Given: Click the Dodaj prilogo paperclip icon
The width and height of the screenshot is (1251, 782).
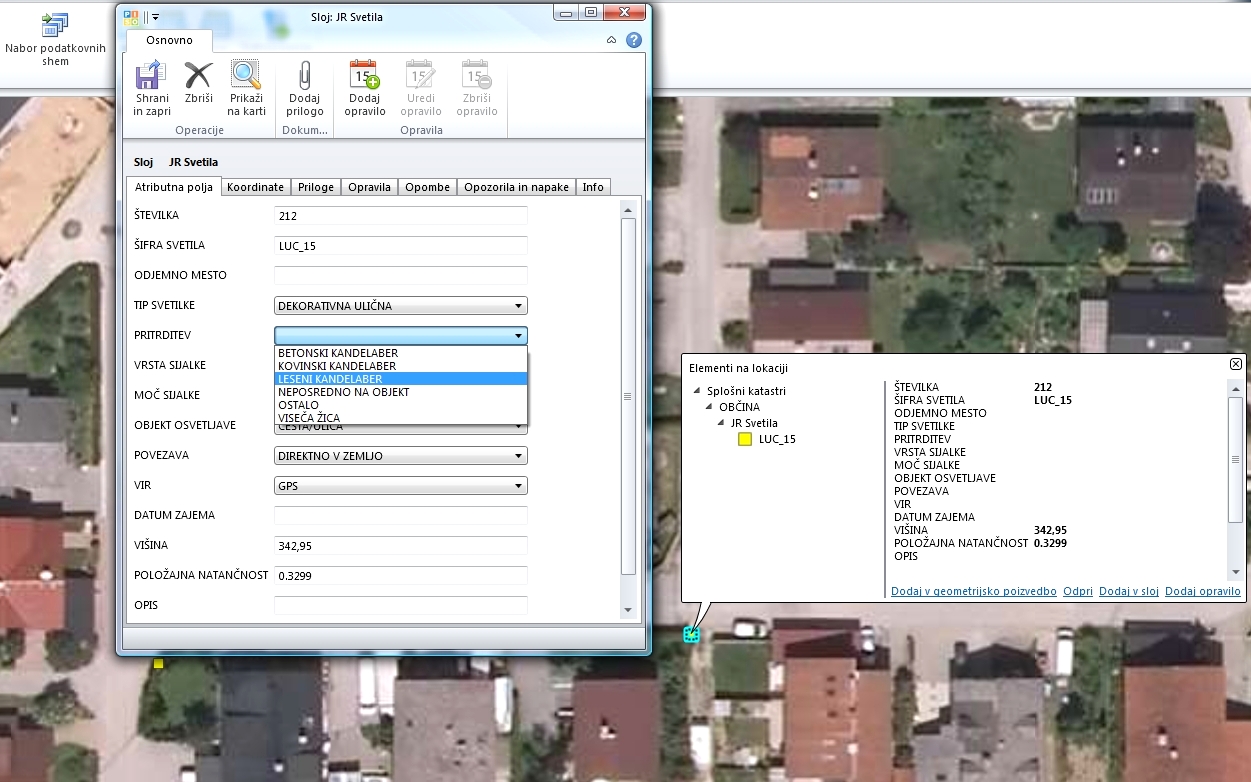Looking at the screenshot, I should point(305,77).
